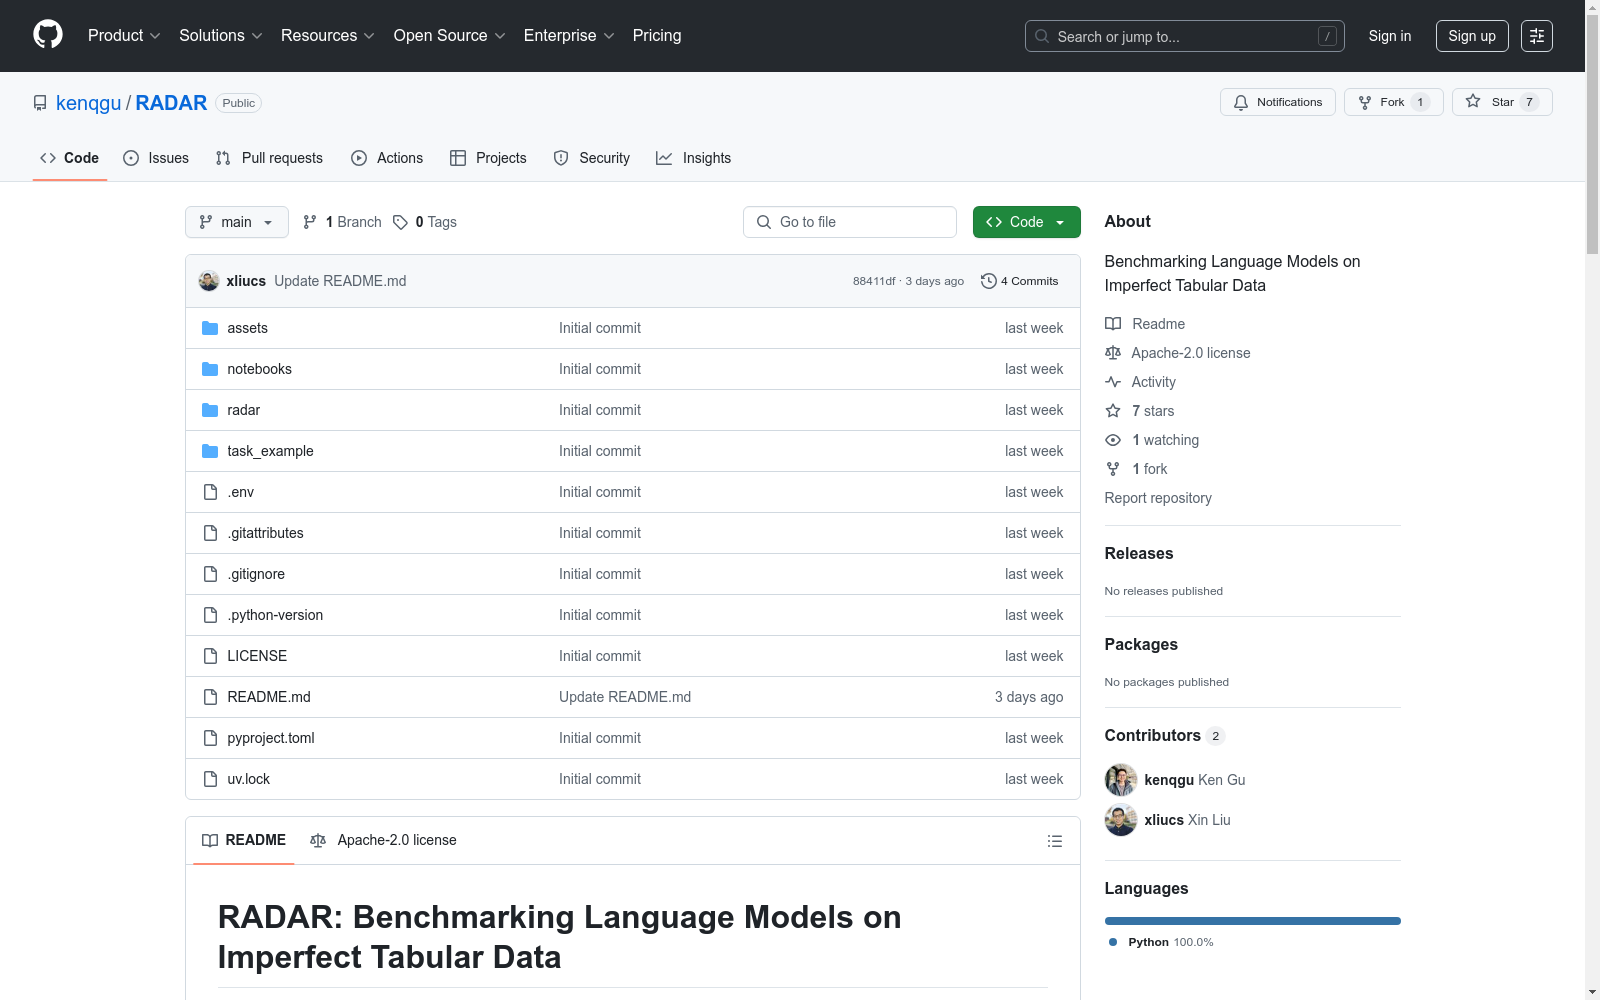1600x1000 pixels.
Task: Open the assets folder
Action: (x=247, y=328)
